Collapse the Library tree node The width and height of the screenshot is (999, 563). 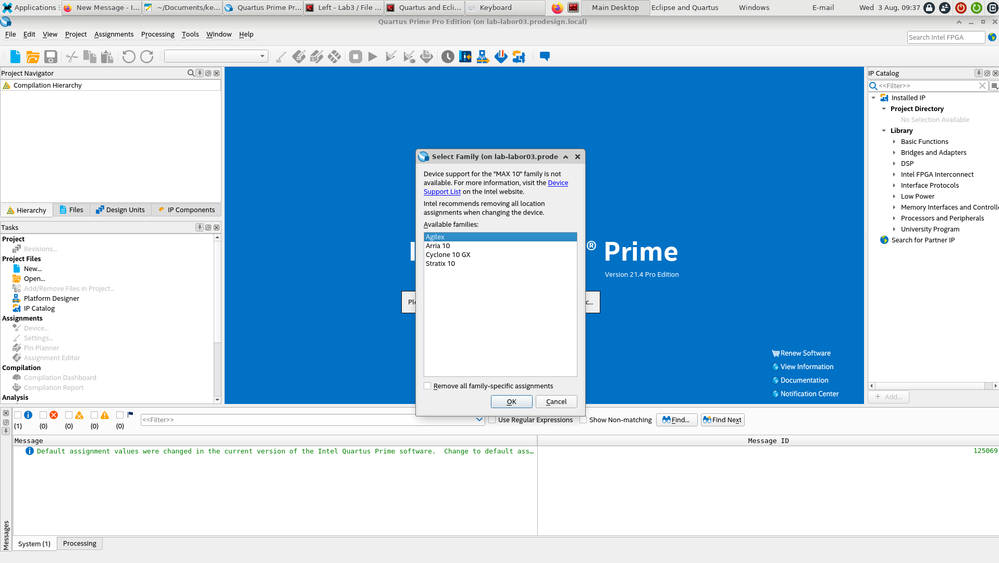pos(884,131)
